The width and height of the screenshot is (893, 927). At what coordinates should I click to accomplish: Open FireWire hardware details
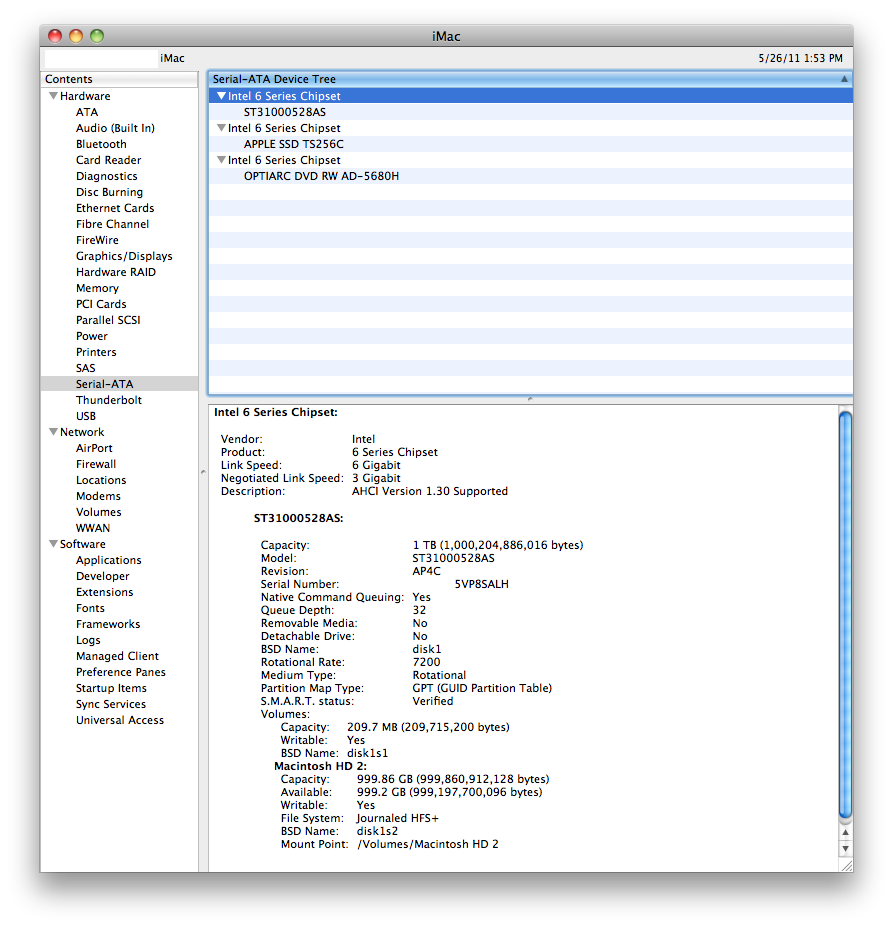(x=97, y=239)
